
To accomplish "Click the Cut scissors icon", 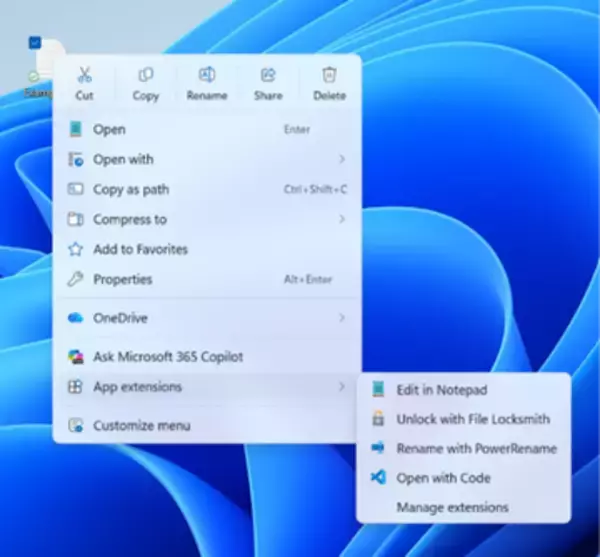I will [x=84, y=75].
